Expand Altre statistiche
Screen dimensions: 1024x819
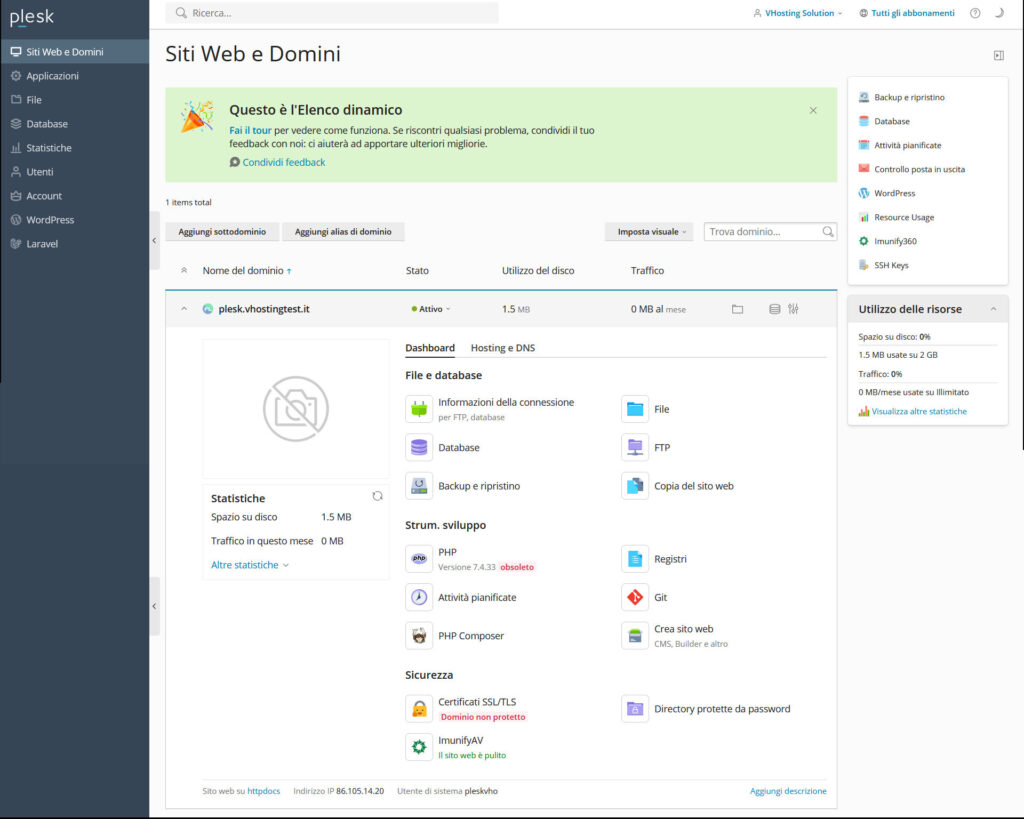coord(249,565)
